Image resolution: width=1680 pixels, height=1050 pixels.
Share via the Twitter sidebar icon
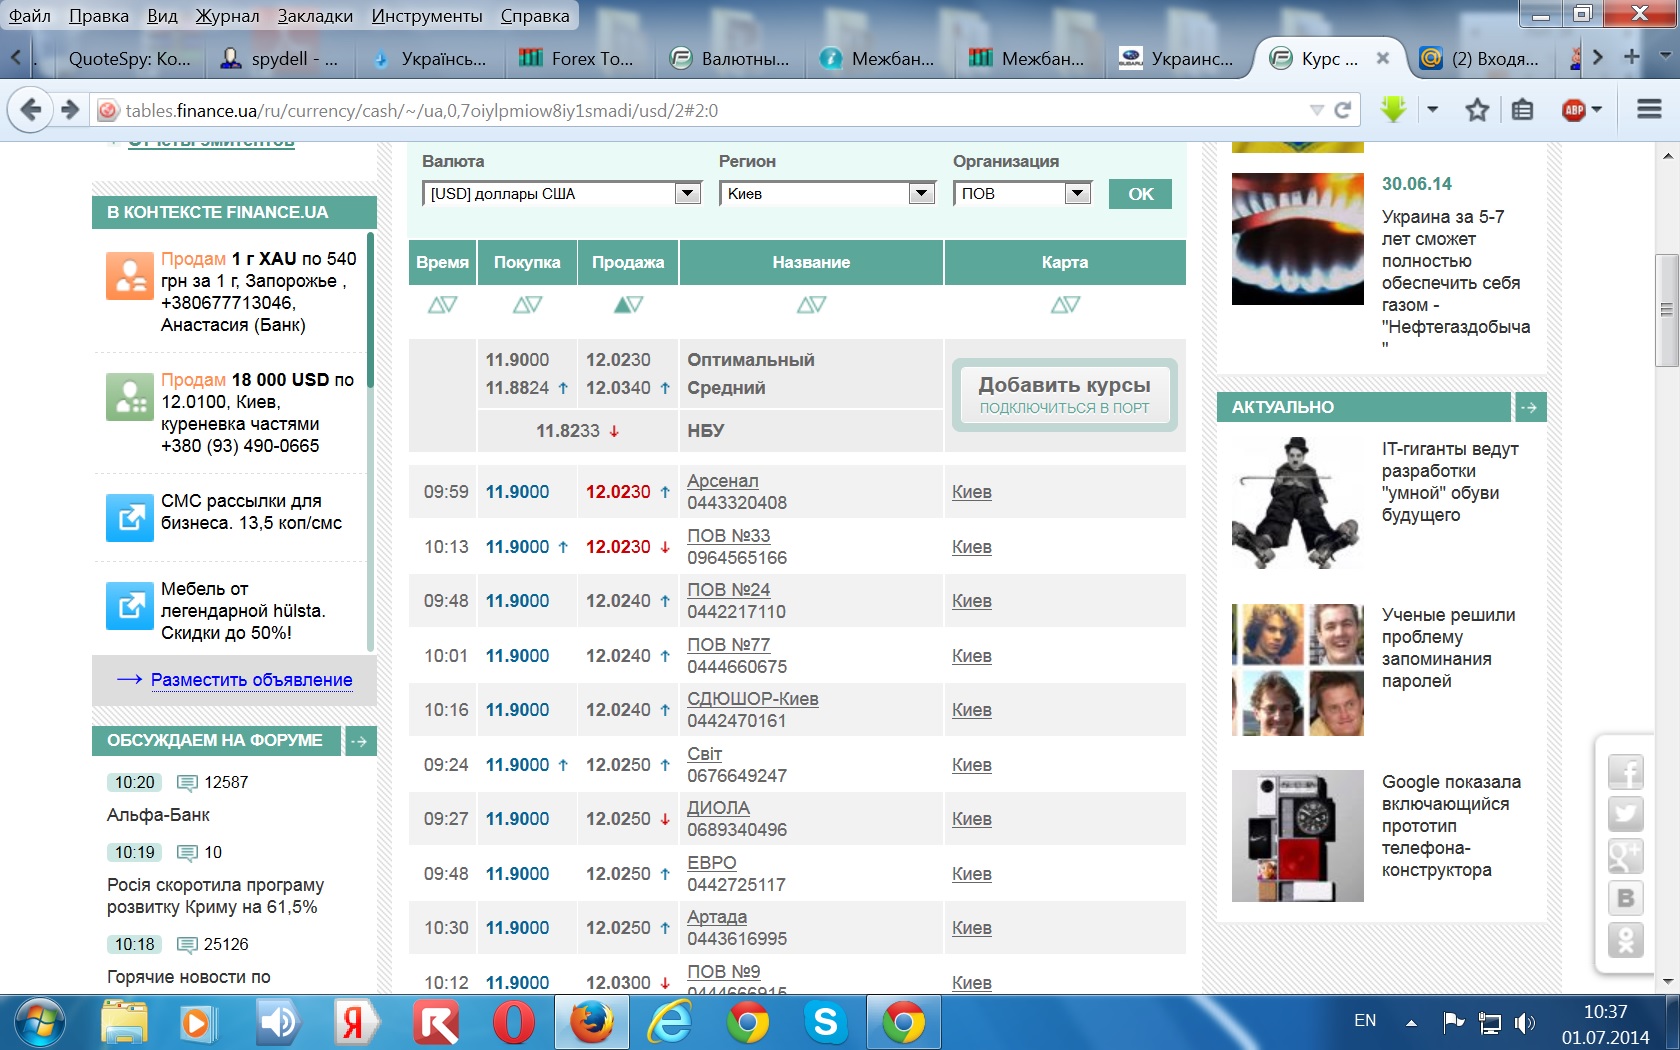(1625, 814)
